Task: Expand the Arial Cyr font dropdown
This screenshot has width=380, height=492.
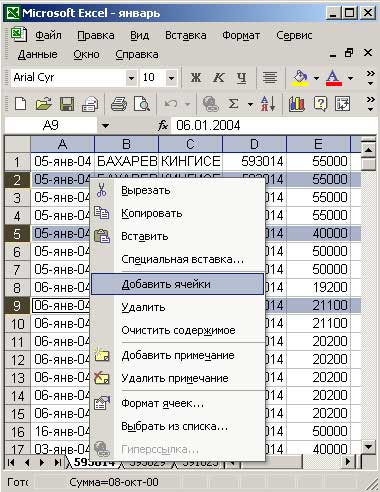Action: [x=131, y=78]
